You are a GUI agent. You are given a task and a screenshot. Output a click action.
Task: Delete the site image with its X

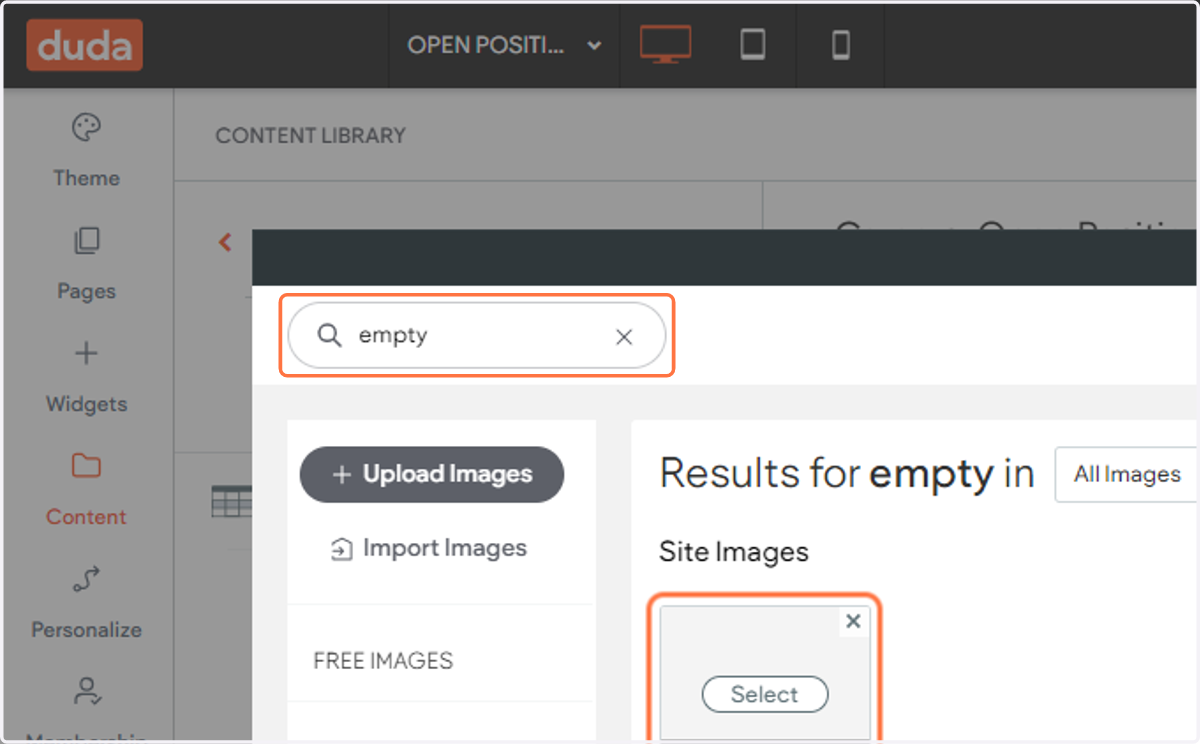pyautogui.click(x=853, y=621)
